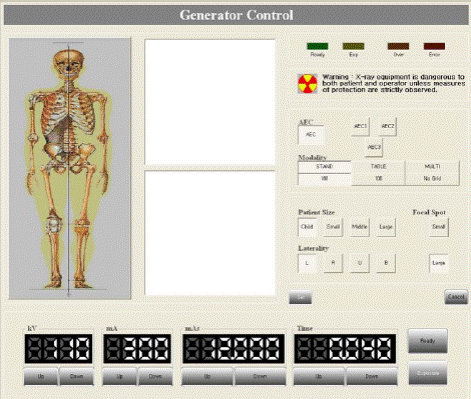Increase exposure Time with the Up button

[319, 377]
